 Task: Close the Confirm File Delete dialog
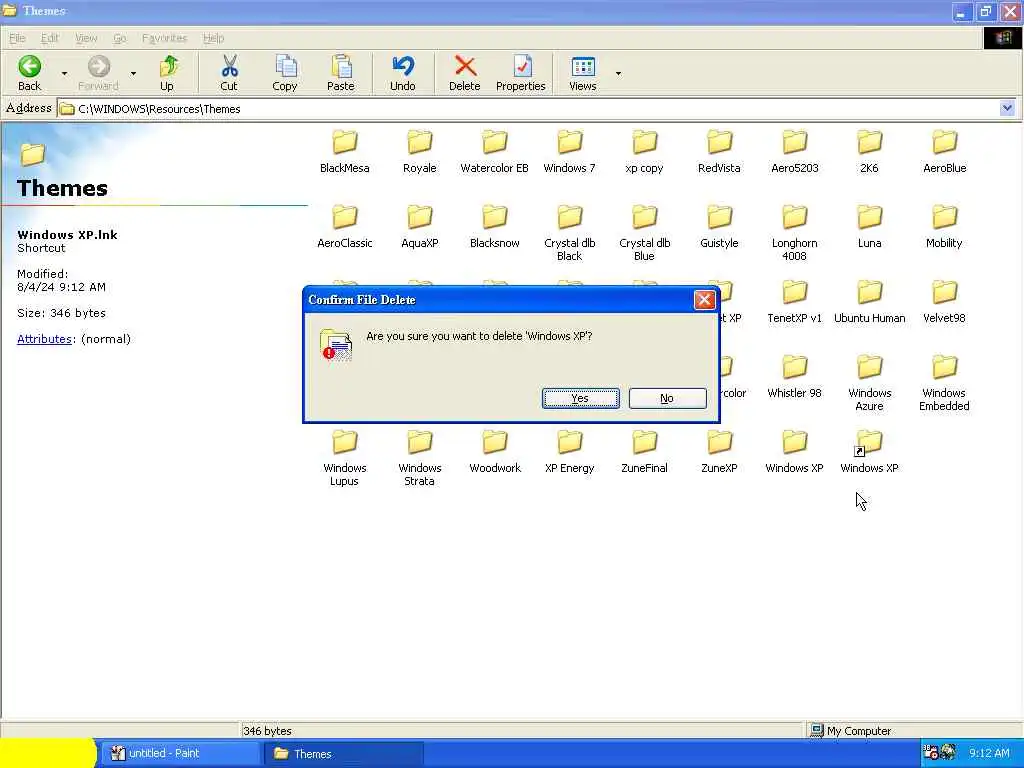pyautogui.click(x=704, y=300)
